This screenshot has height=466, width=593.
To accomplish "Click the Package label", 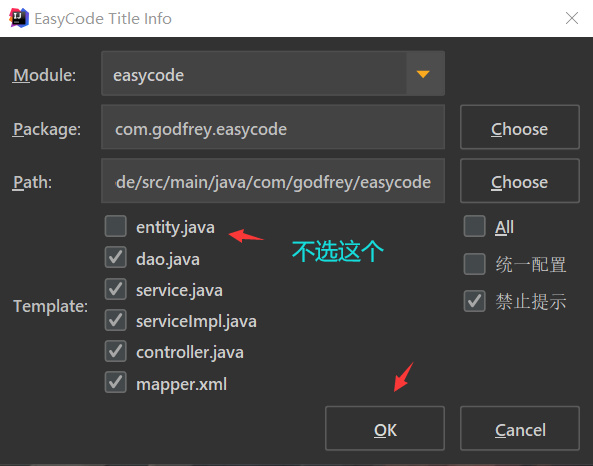I will point(47,129).
